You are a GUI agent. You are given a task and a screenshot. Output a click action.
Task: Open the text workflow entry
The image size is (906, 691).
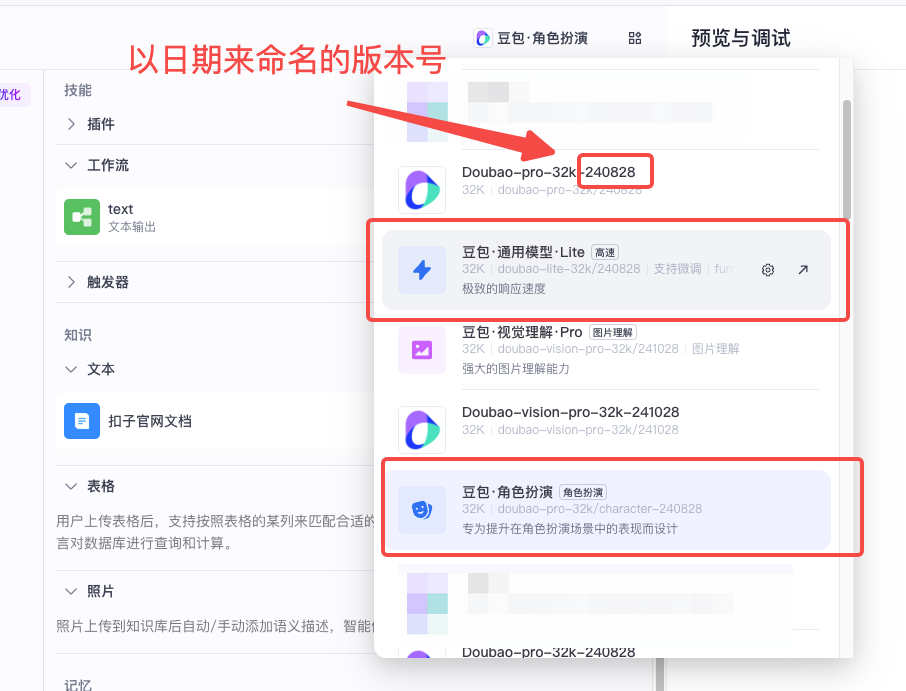pyautogui.click(x=215, y=217)
